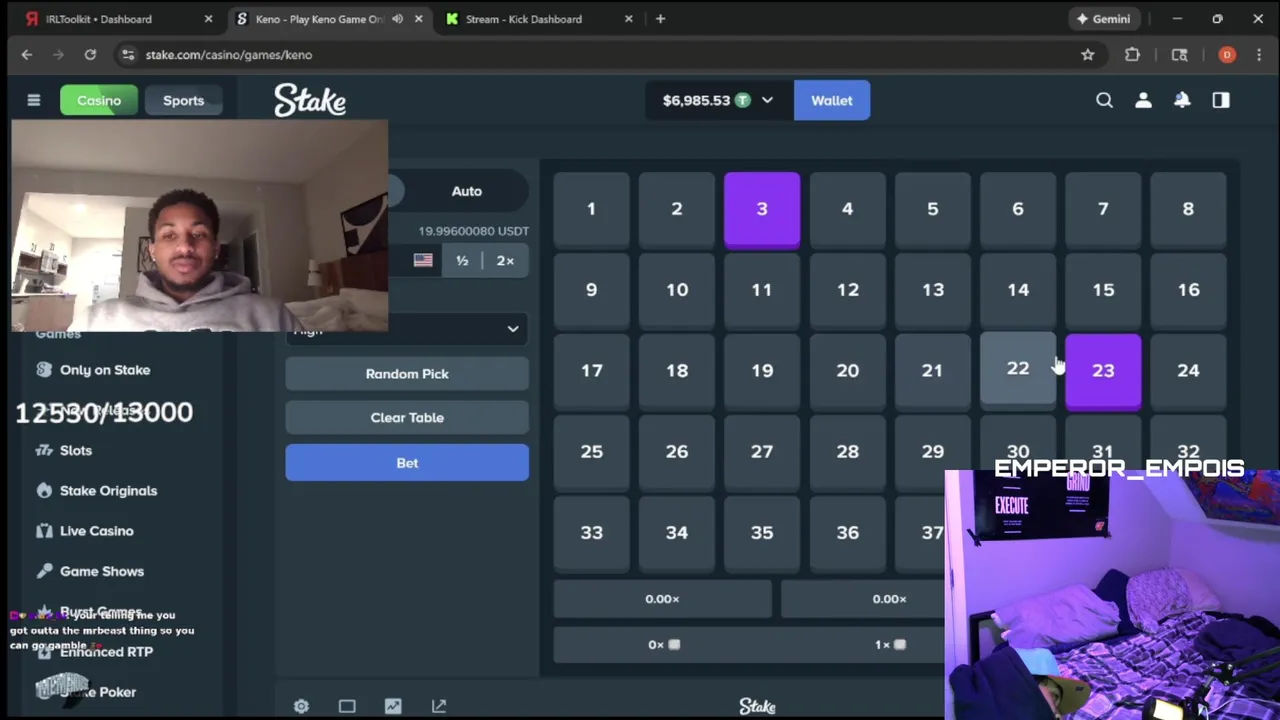The image size is (1280, 720).
Task: Switch to Auto betting tab
Action: click(466, 191)
